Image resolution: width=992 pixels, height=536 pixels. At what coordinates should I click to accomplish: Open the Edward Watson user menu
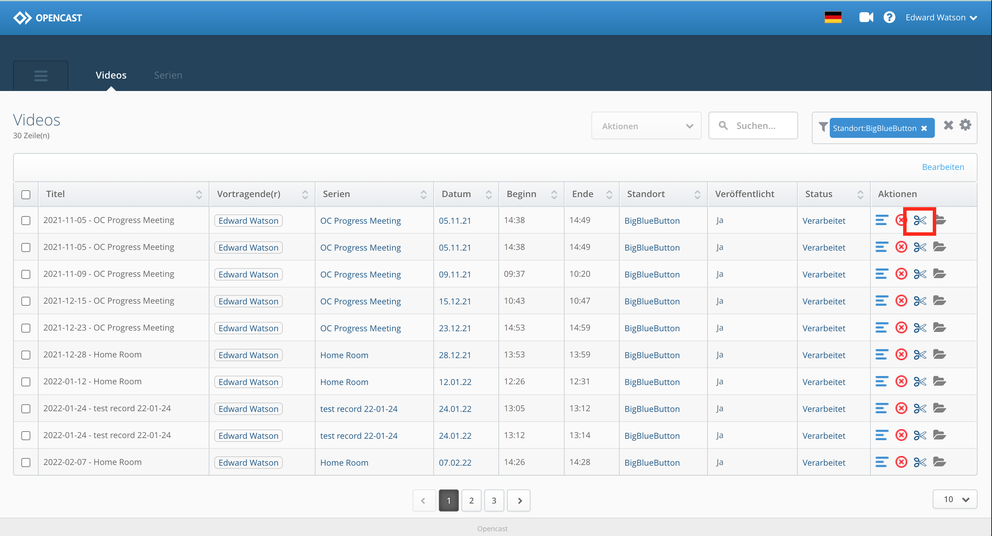(941, 17)
